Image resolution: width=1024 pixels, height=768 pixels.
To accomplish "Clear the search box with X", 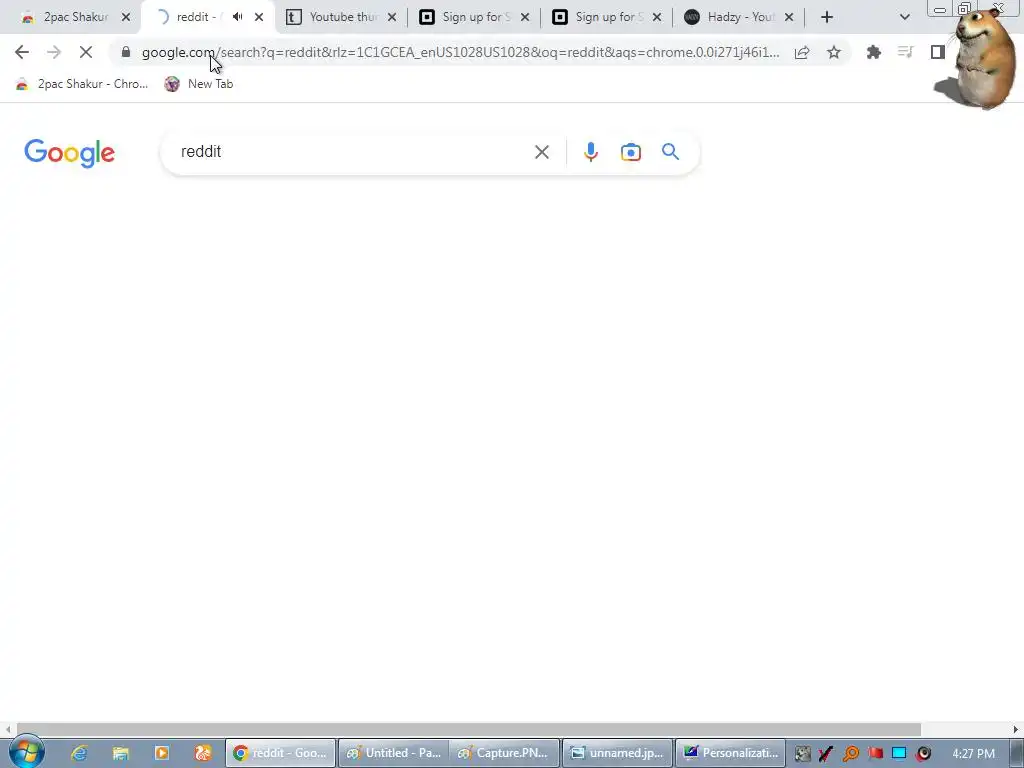I will pyautogui.click(x=541, y=152).
